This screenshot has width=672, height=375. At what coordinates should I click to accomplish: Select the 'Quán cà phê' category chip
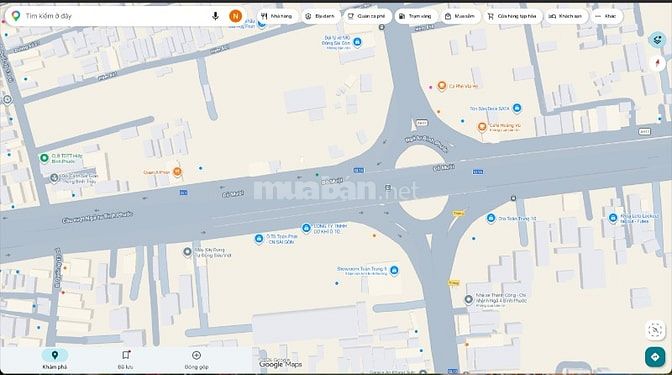pos(366,16)
